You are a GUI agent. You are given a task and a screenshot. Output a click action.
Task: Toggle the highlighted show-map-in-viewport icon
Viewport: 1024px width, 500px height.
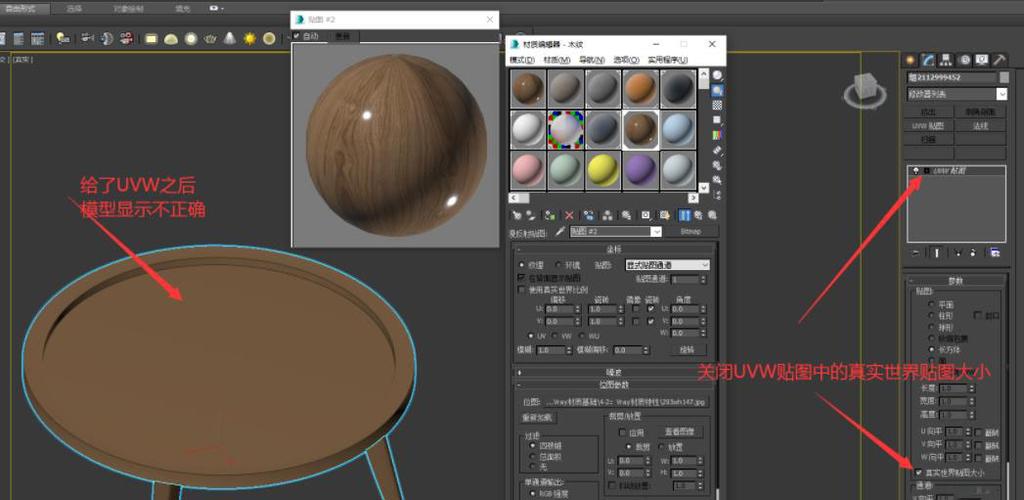[x=685, y=214]
